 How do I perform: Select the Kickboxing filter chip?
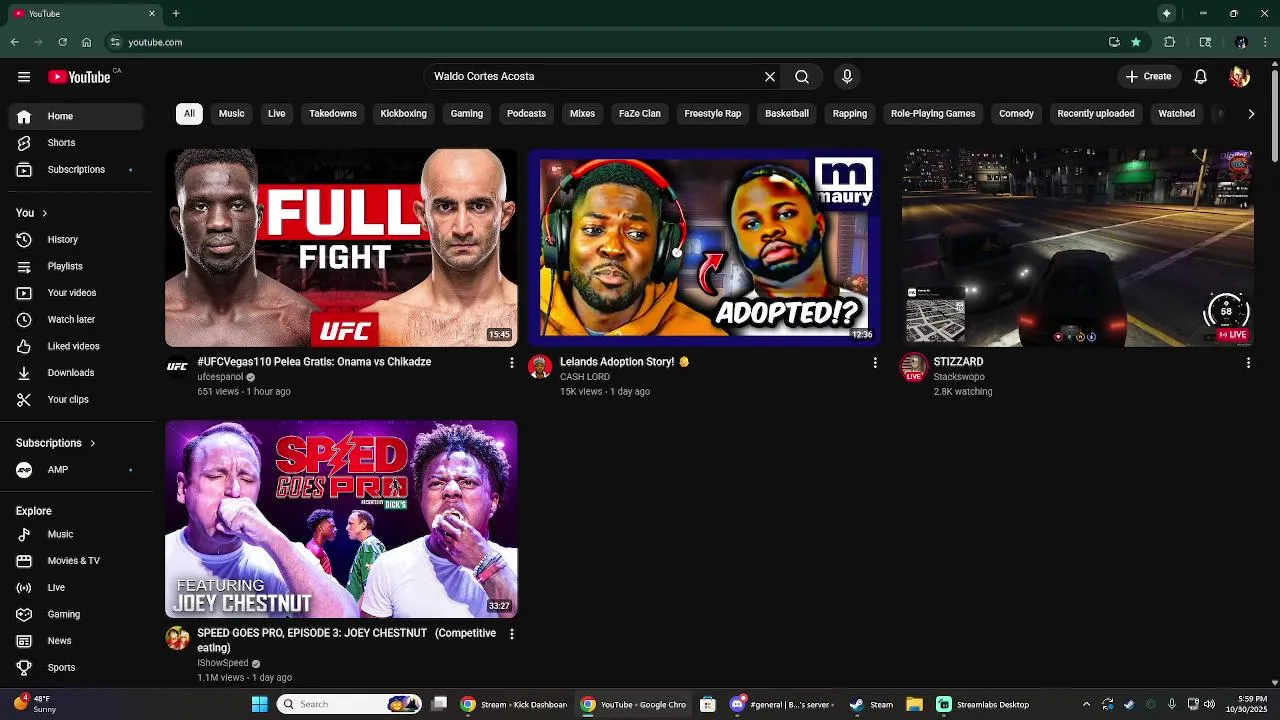pos(404,114)
